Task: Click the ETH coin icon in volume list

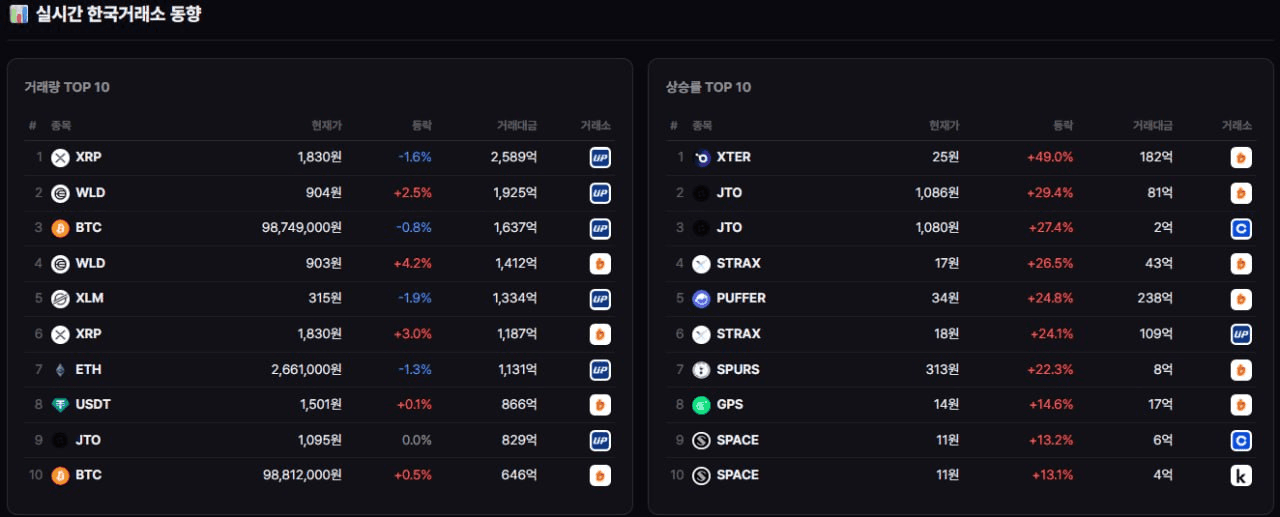Action: click(60, 369)
